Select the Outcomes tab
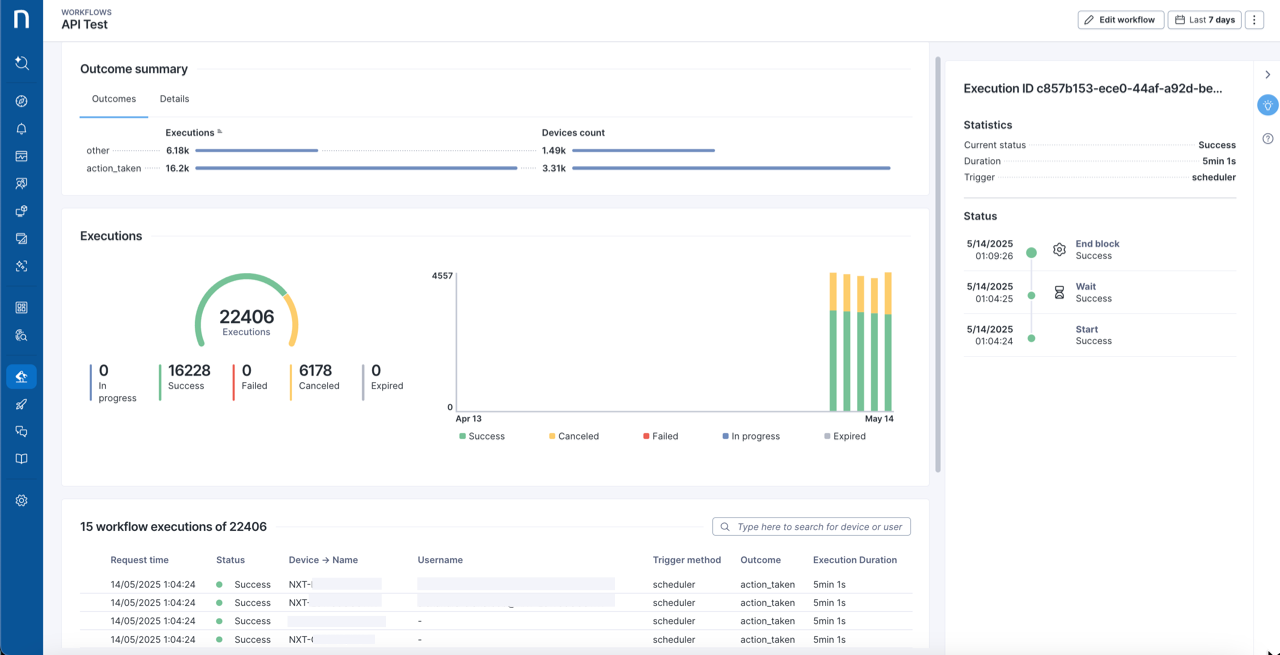The width and height of the screenshot is (1280, 655). click(114, 99)
